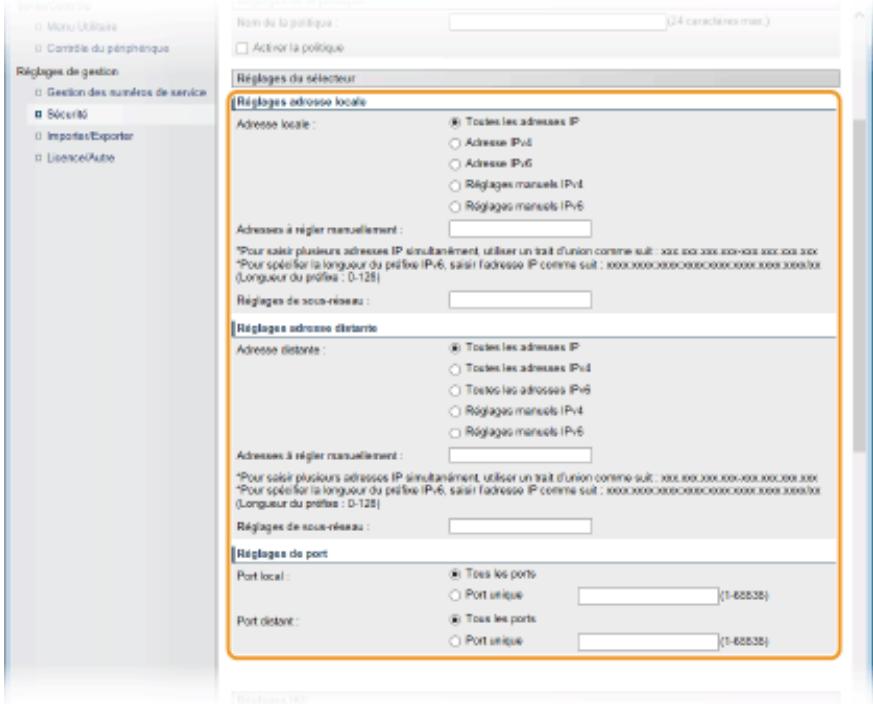Select remote Toutes les adresses IPv6
This screenshot has width=873, height=704.
pyautogui.click(x=455, y=390)
